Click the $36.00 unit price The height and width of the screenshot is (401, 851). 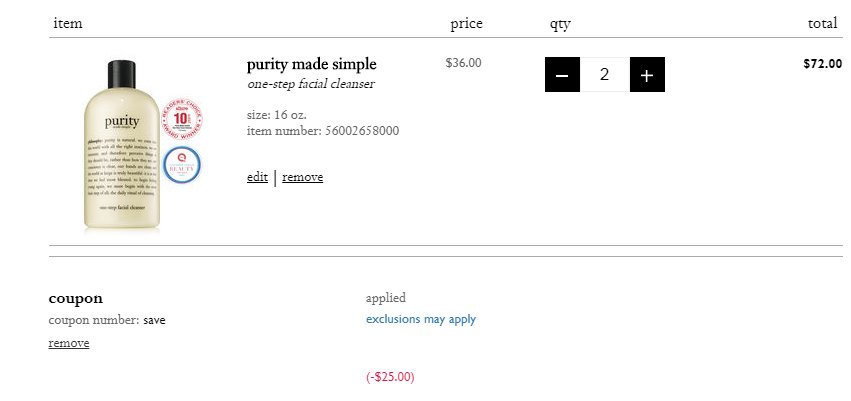(463, 63)
